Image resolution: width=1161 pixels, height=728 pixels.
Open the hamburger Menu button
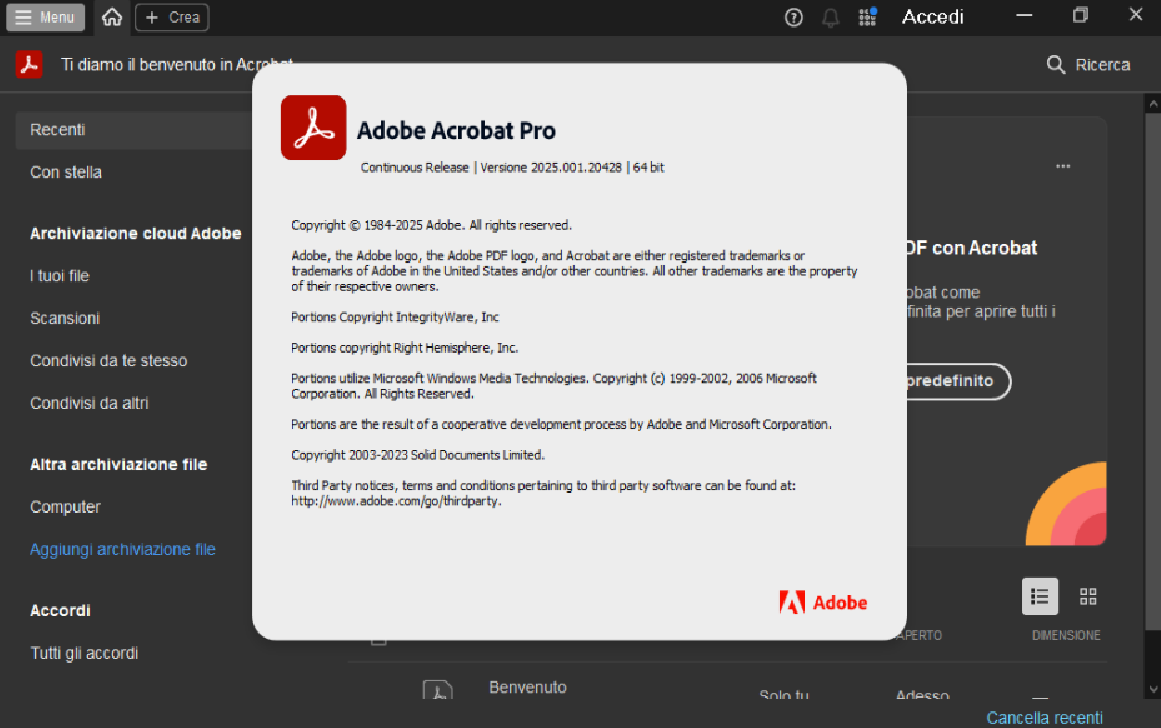(45, 17)
